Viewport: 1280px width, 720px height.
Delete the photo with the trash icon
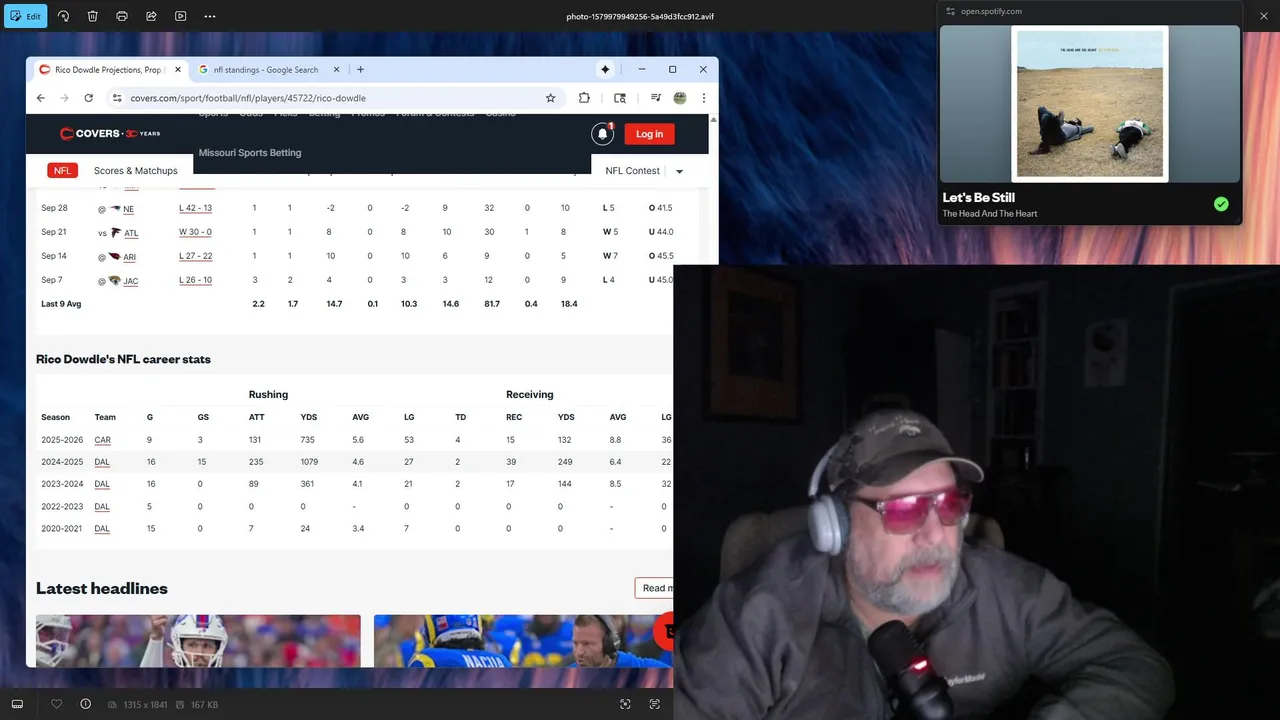[x=92, y=16]
